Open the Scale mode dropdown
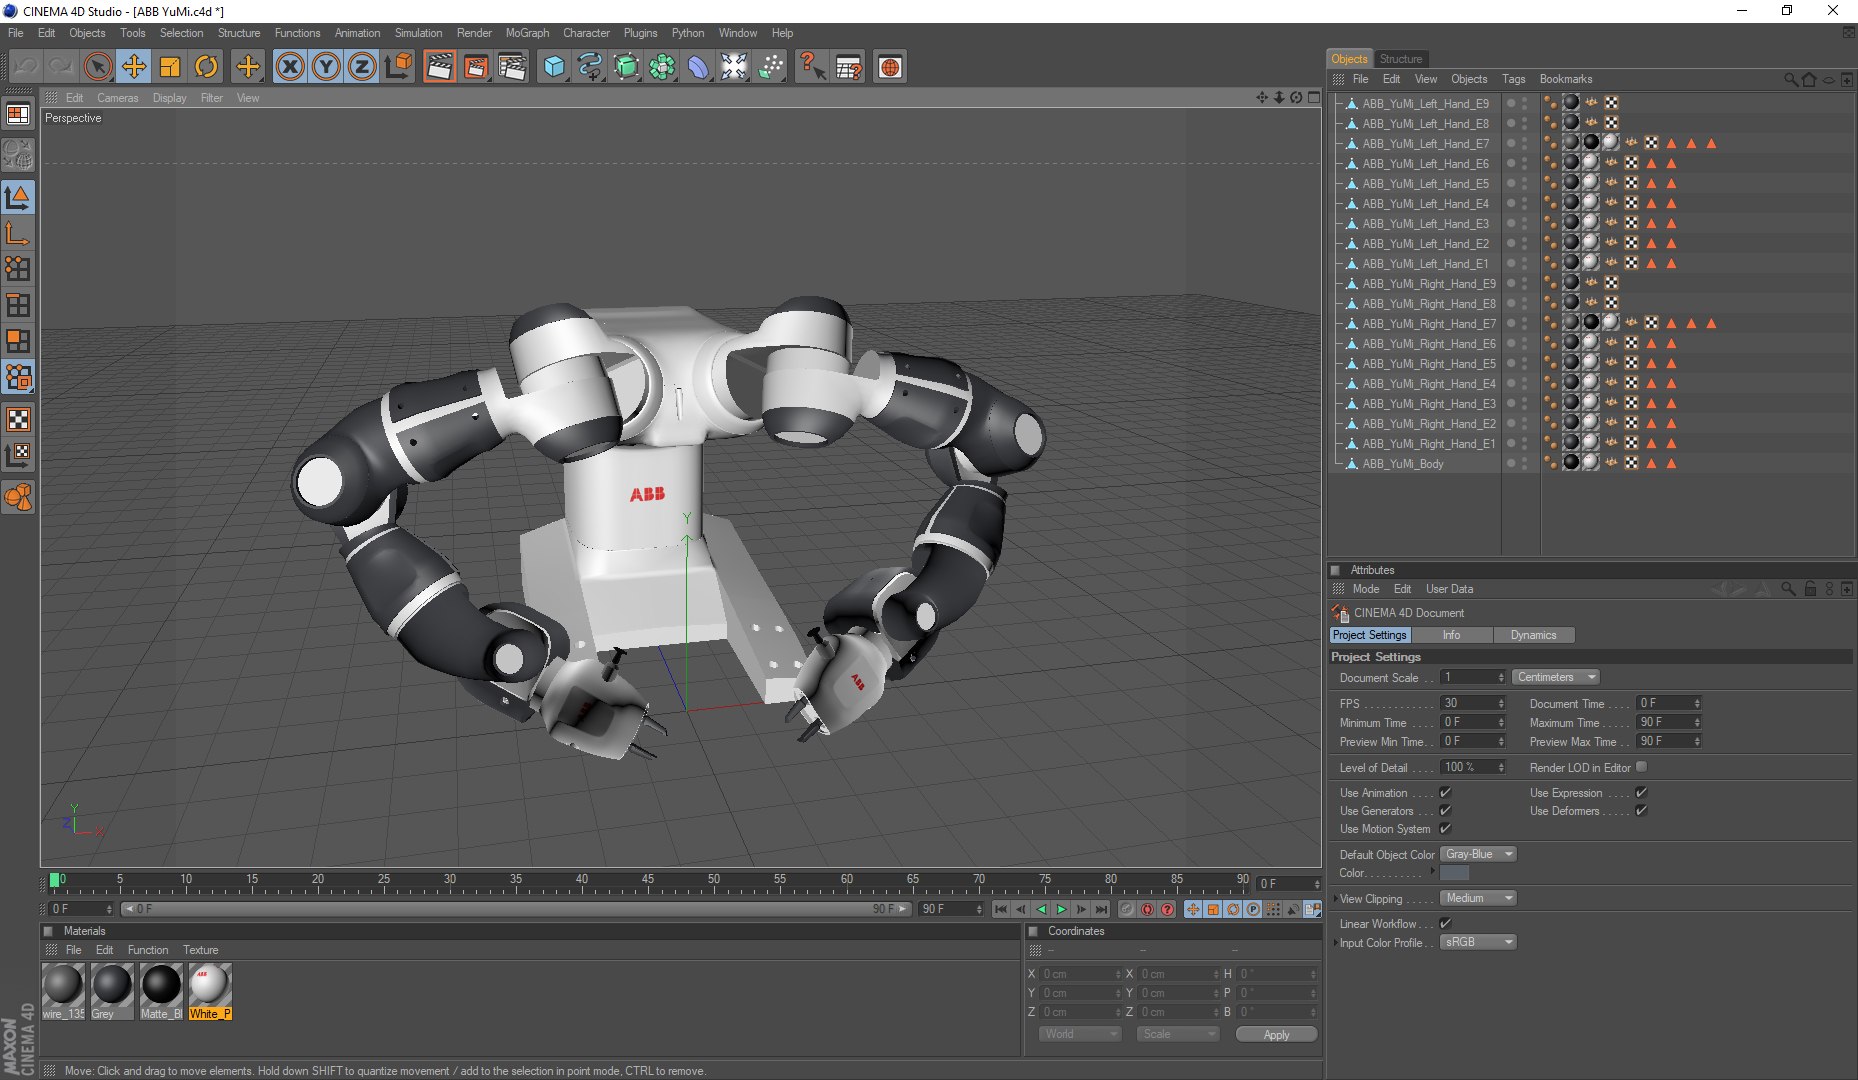 pos(1178,1034)
